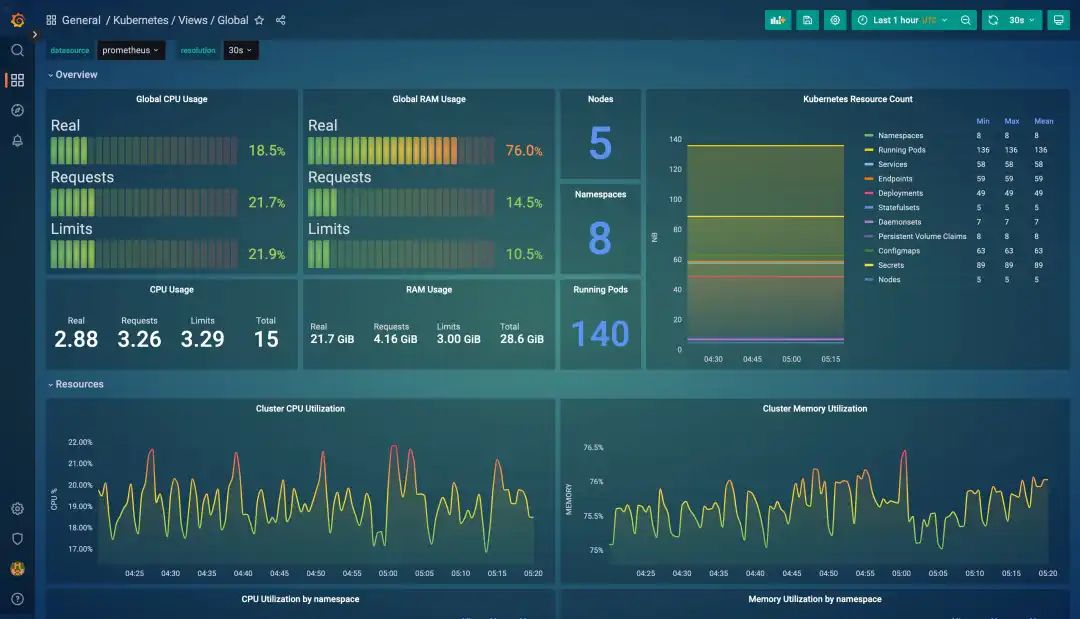Open the Alerting bell icon
Image resolution: width=1080 pixels, height=619 pixels.
(18, 140)
